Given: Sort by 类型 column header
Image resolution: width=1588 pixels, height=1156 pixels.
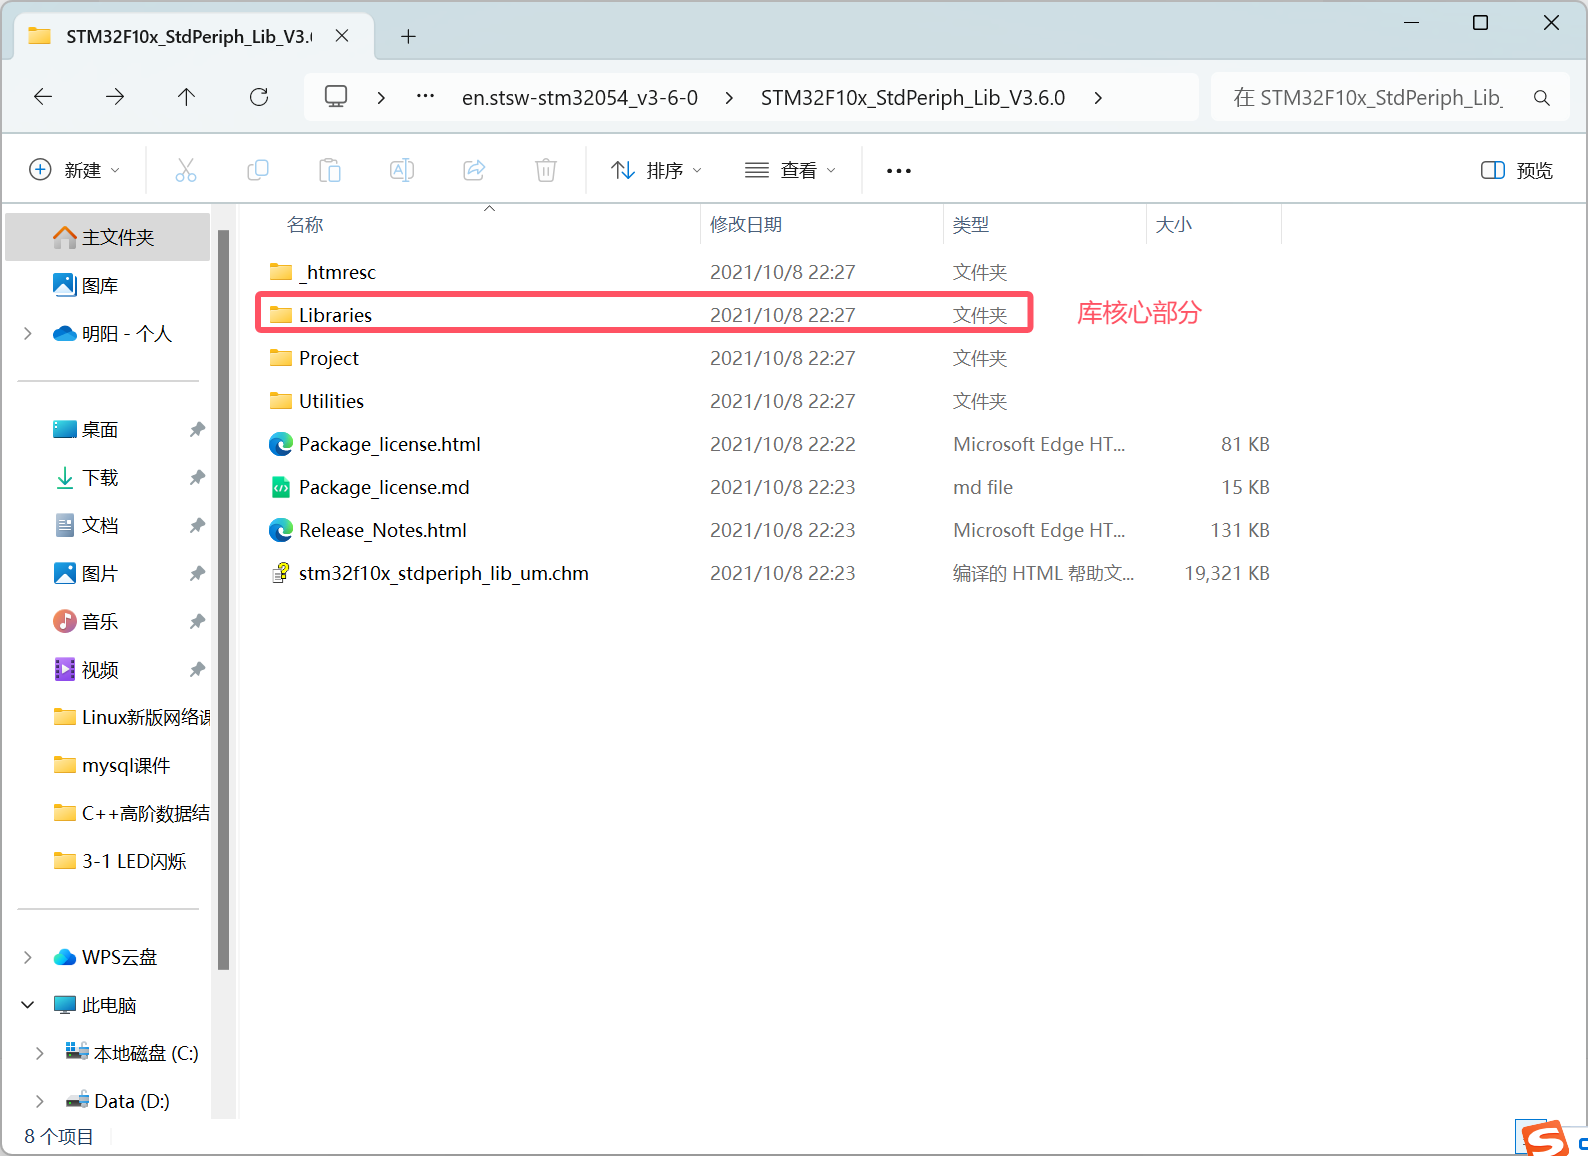Looking at the screenshot, I should 971,225.
